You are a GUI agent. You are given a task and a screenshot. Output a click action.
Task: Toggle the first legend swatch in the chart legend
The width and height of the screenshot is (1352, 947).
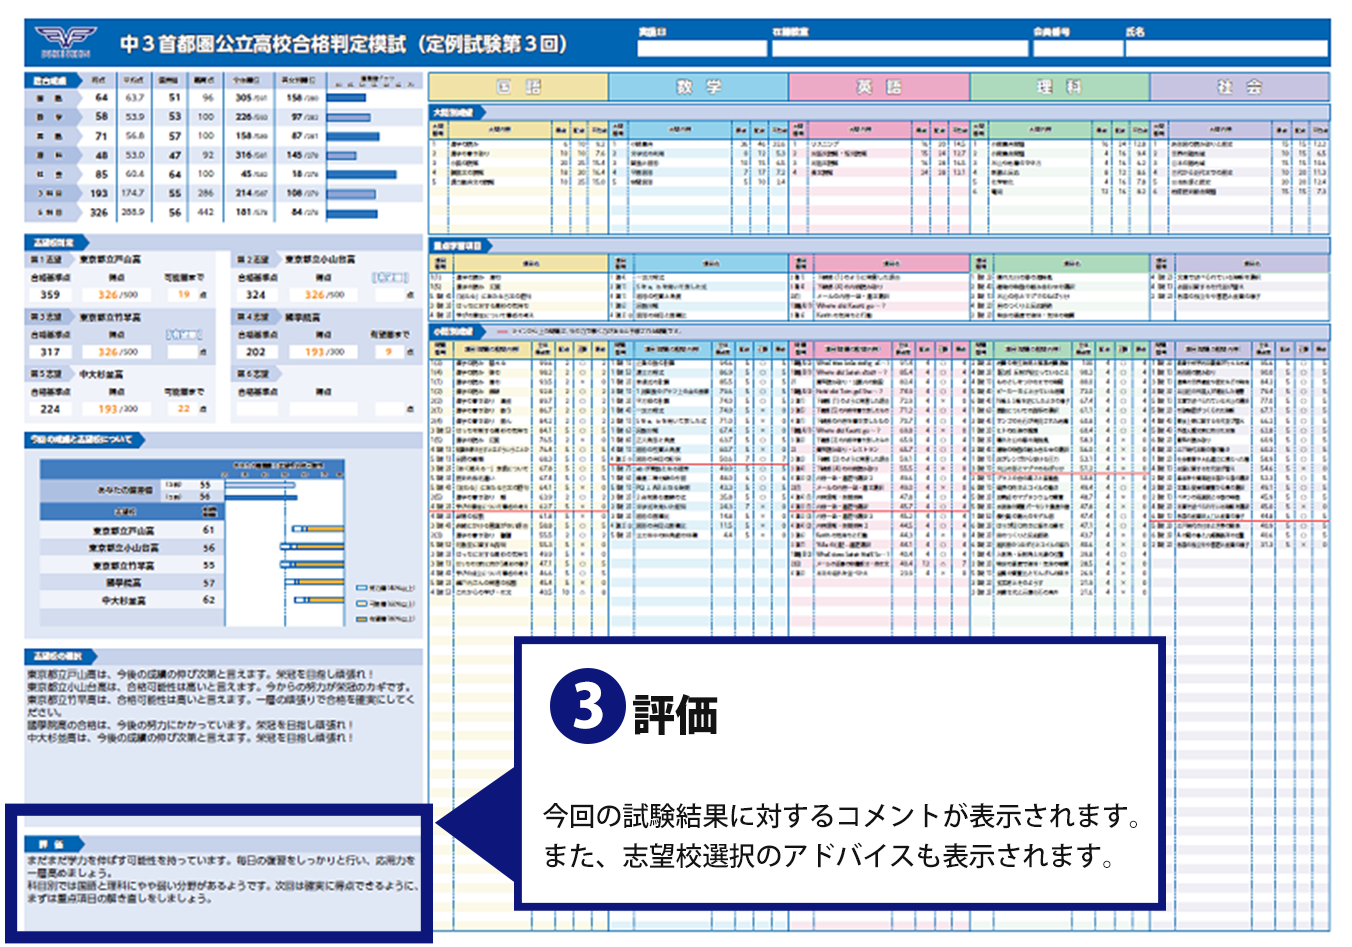pyautogui.click(x=362, y=588)
